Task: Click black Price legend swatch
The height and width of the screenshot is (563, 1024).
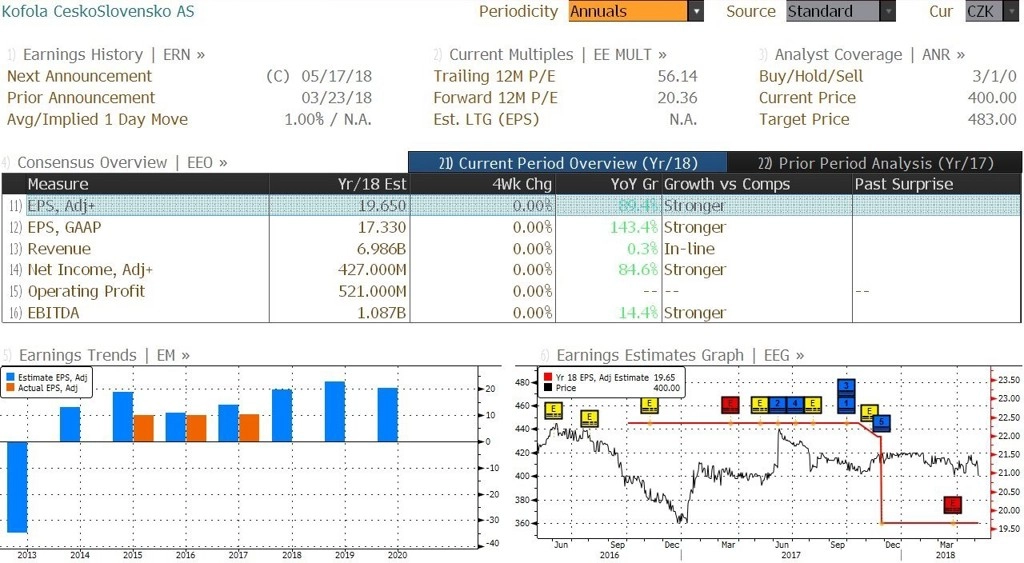Action: tap(548, 388)
